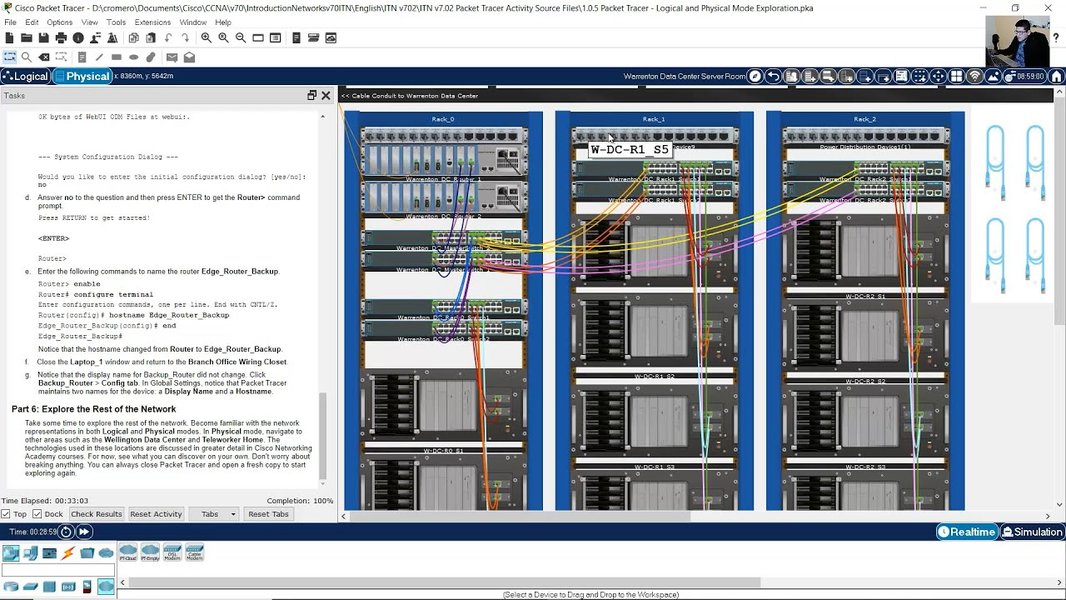The height and width of the screenshot is (600, 1066).
Task: Select End Devices category icon
Action: point(30,552)
